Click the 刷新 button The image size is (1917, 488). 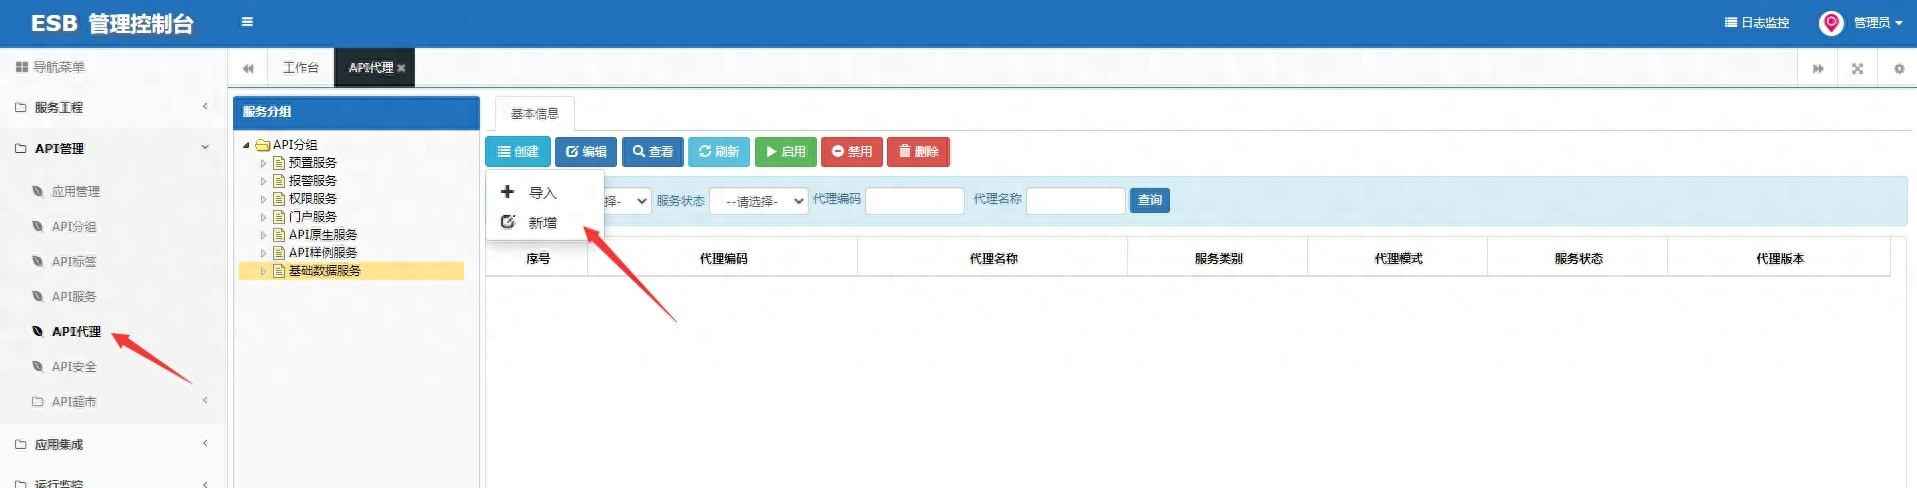pos(719,152)
